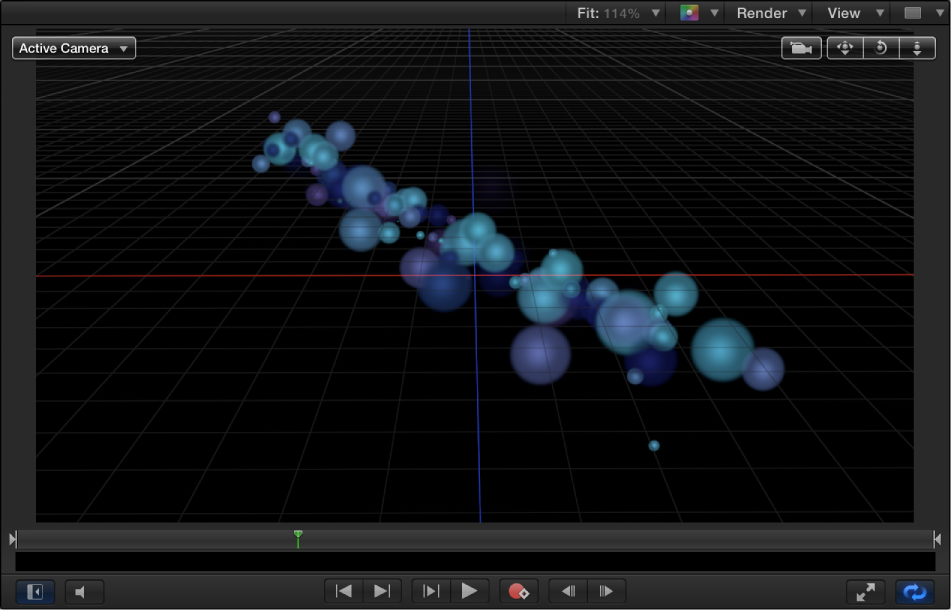Viewport: 952px width, 610px height.
Task: Expand the View menu above the canvas
Action: pos(850,12)
